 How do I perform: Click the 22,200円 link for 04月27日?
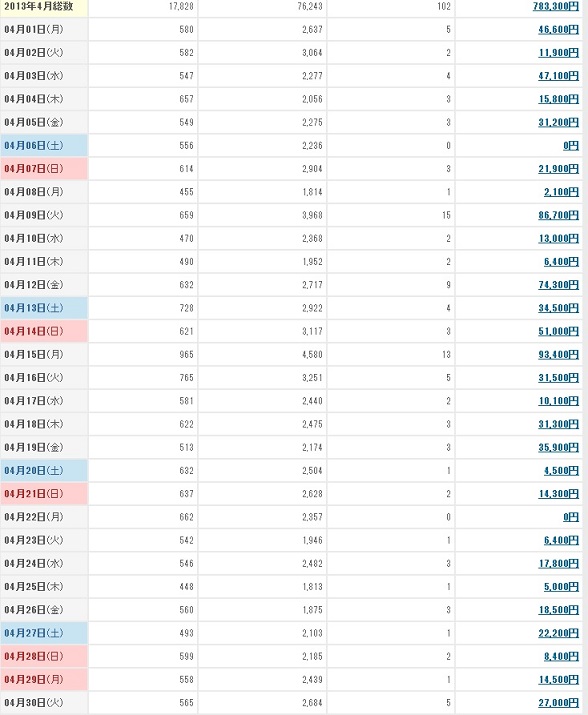click(558, 633)
